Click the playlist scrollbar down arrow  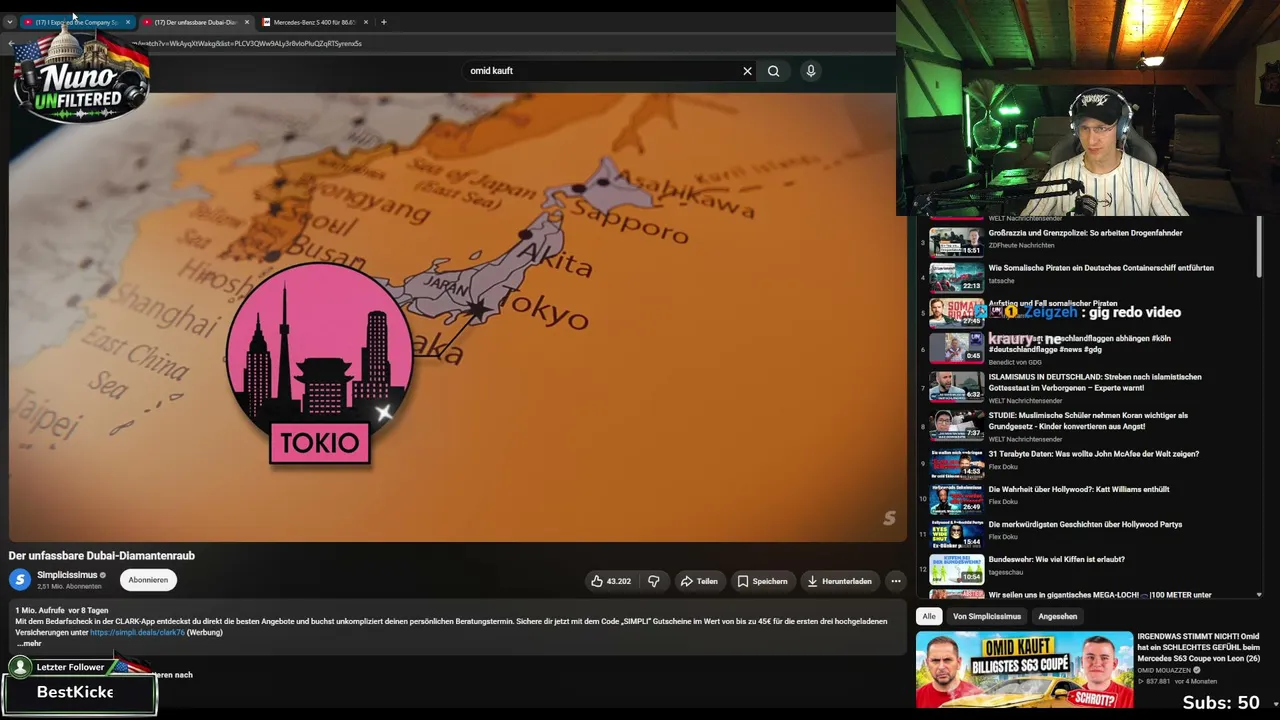pos(1259,595)
